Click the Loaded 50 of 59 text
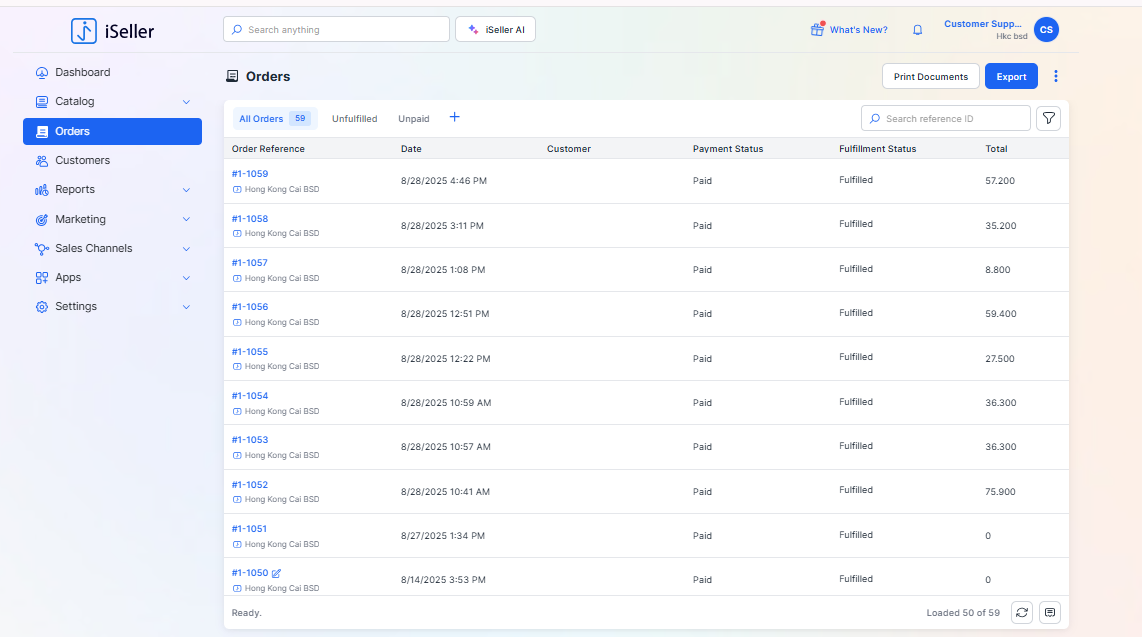 [963, 613]
